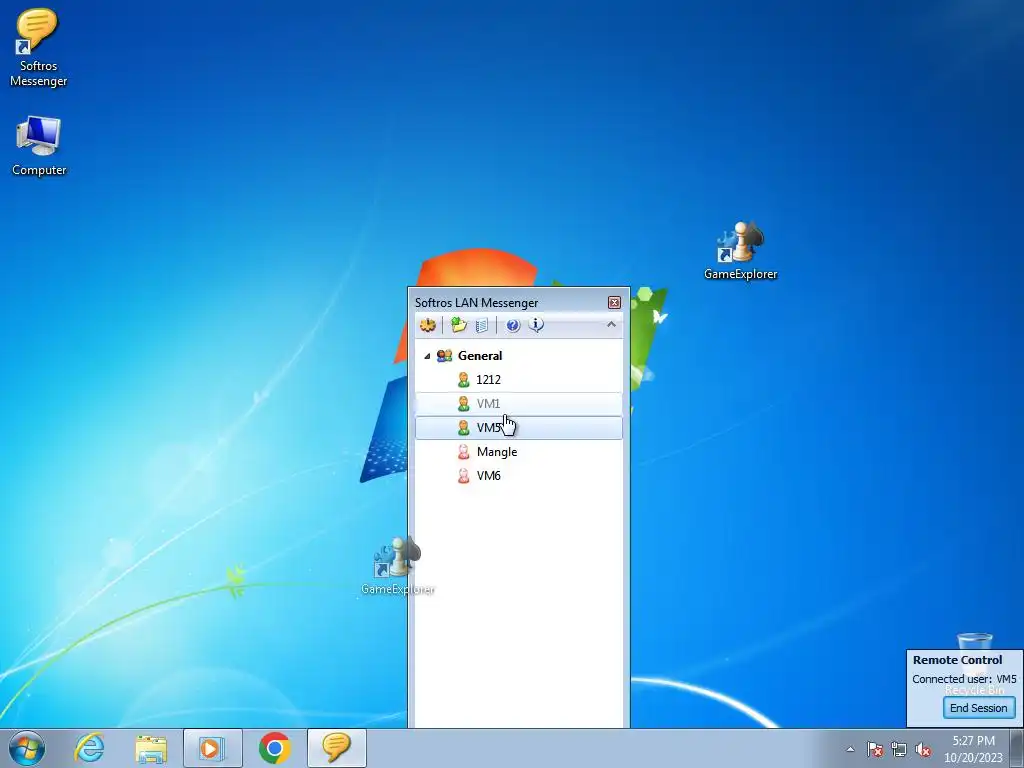Collapse the toolbar with the up chevron
The image size is (1024, 768).
point(611,324)
